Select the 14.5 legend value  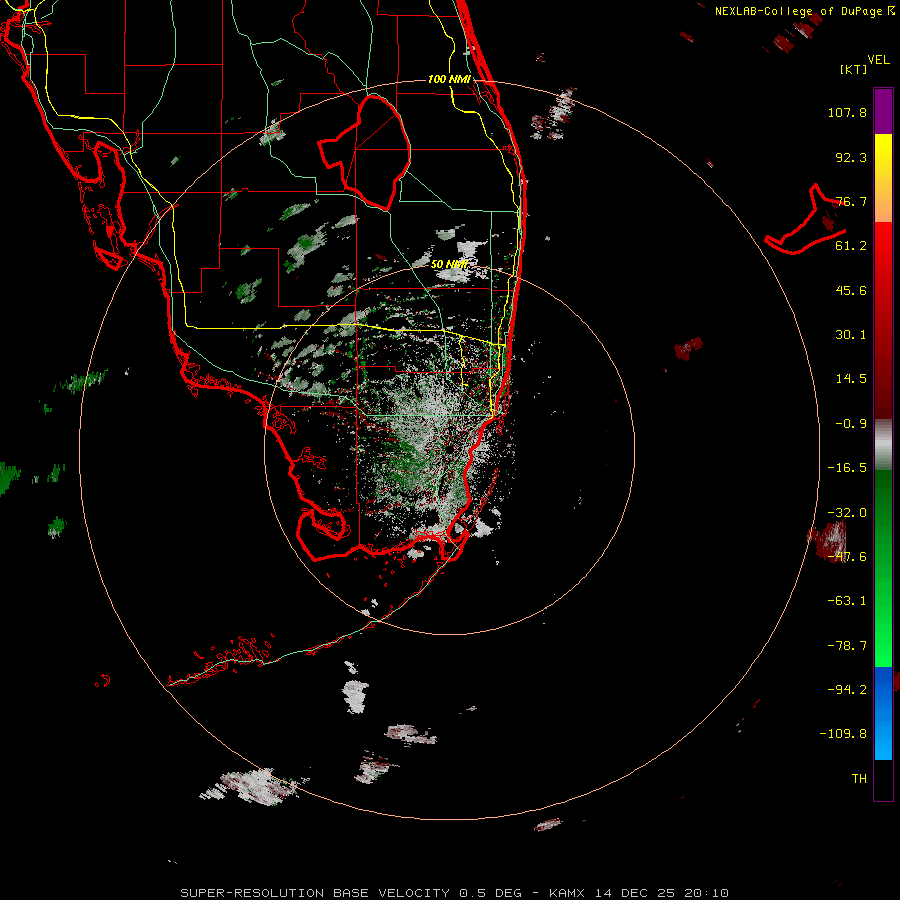(851, 379)
